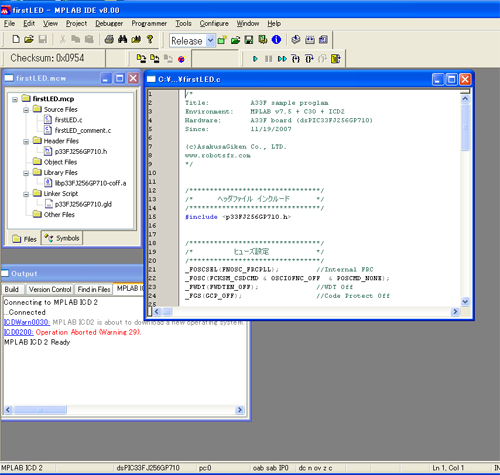Collapse the Library Files folder
The width and height of the screenshot is (500, 475).
pyautogui.click(x=26, y=173)
